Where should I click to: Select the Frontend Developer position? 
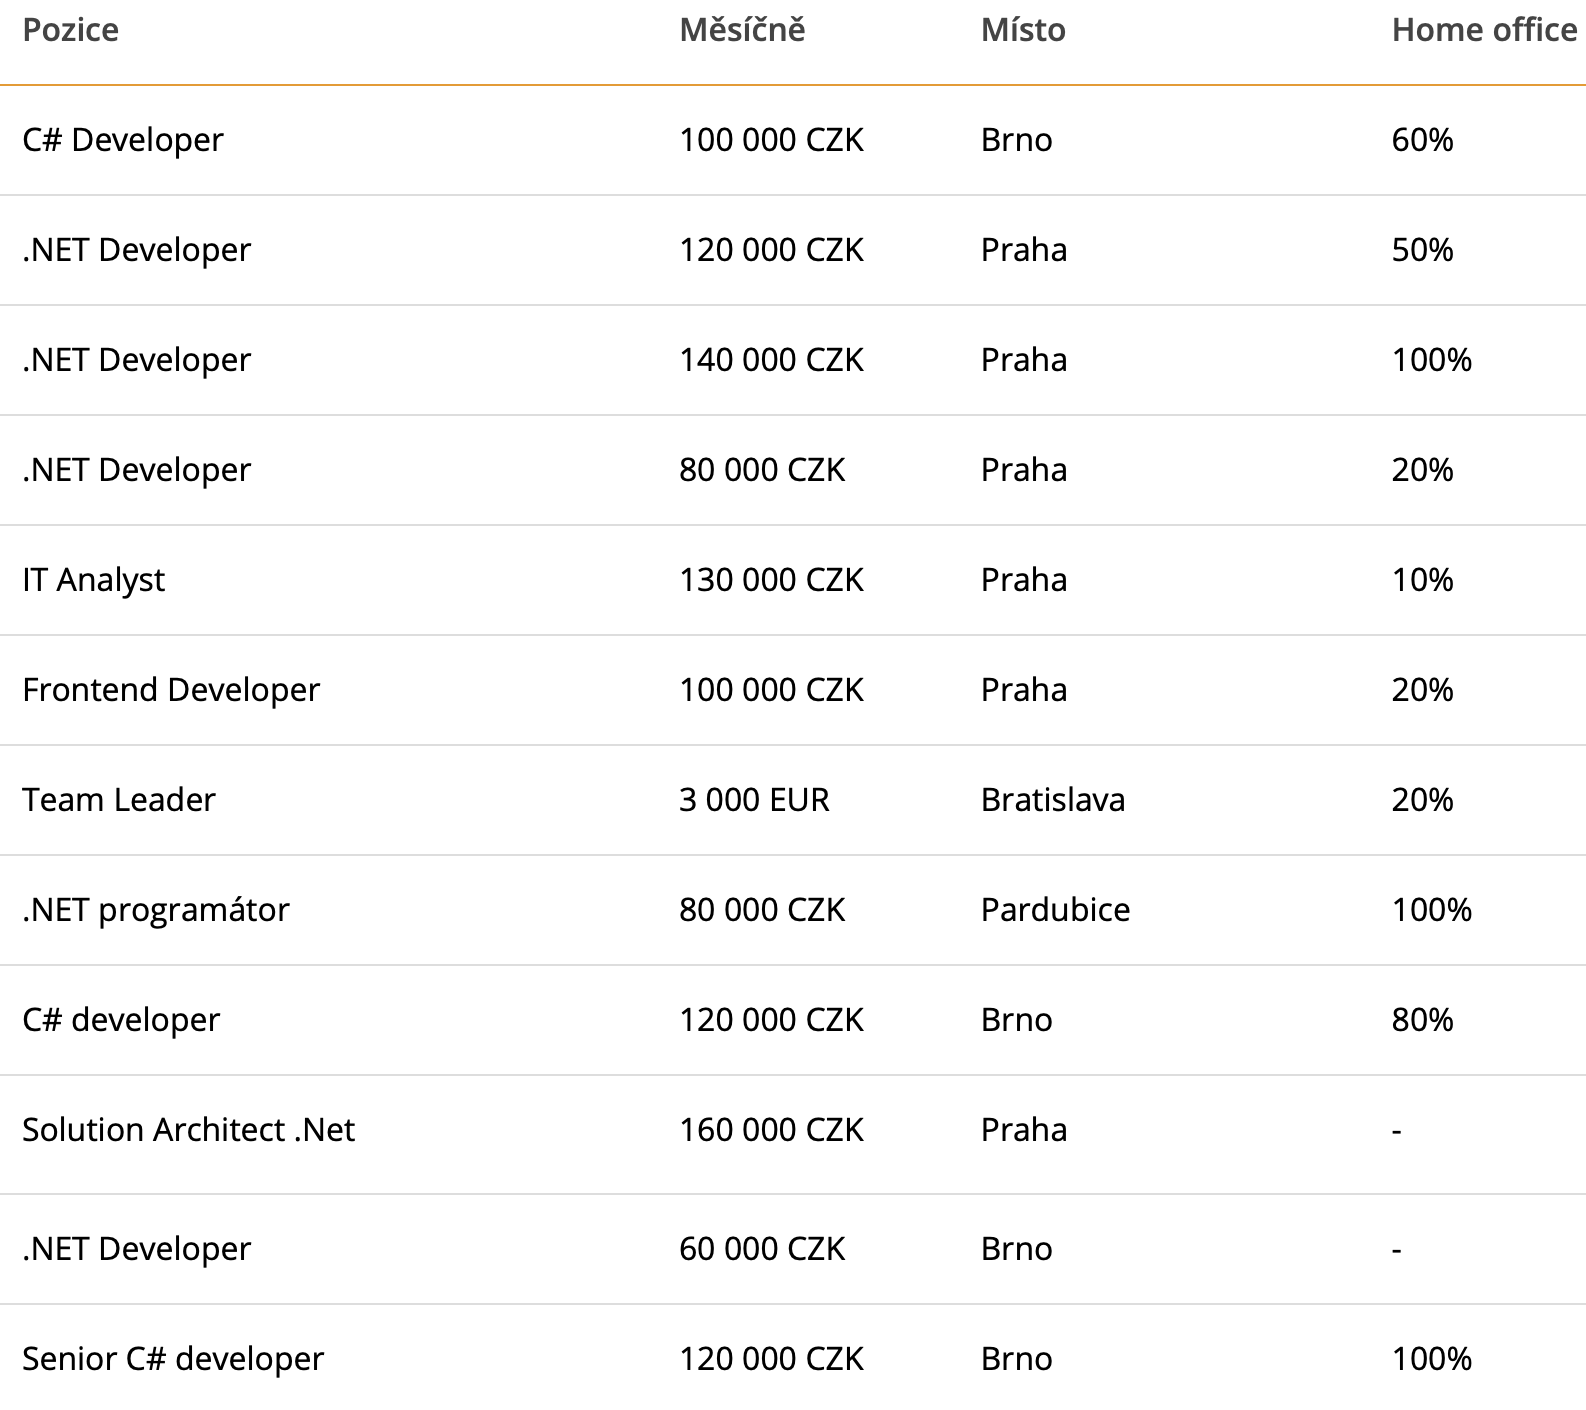(171, 690)
